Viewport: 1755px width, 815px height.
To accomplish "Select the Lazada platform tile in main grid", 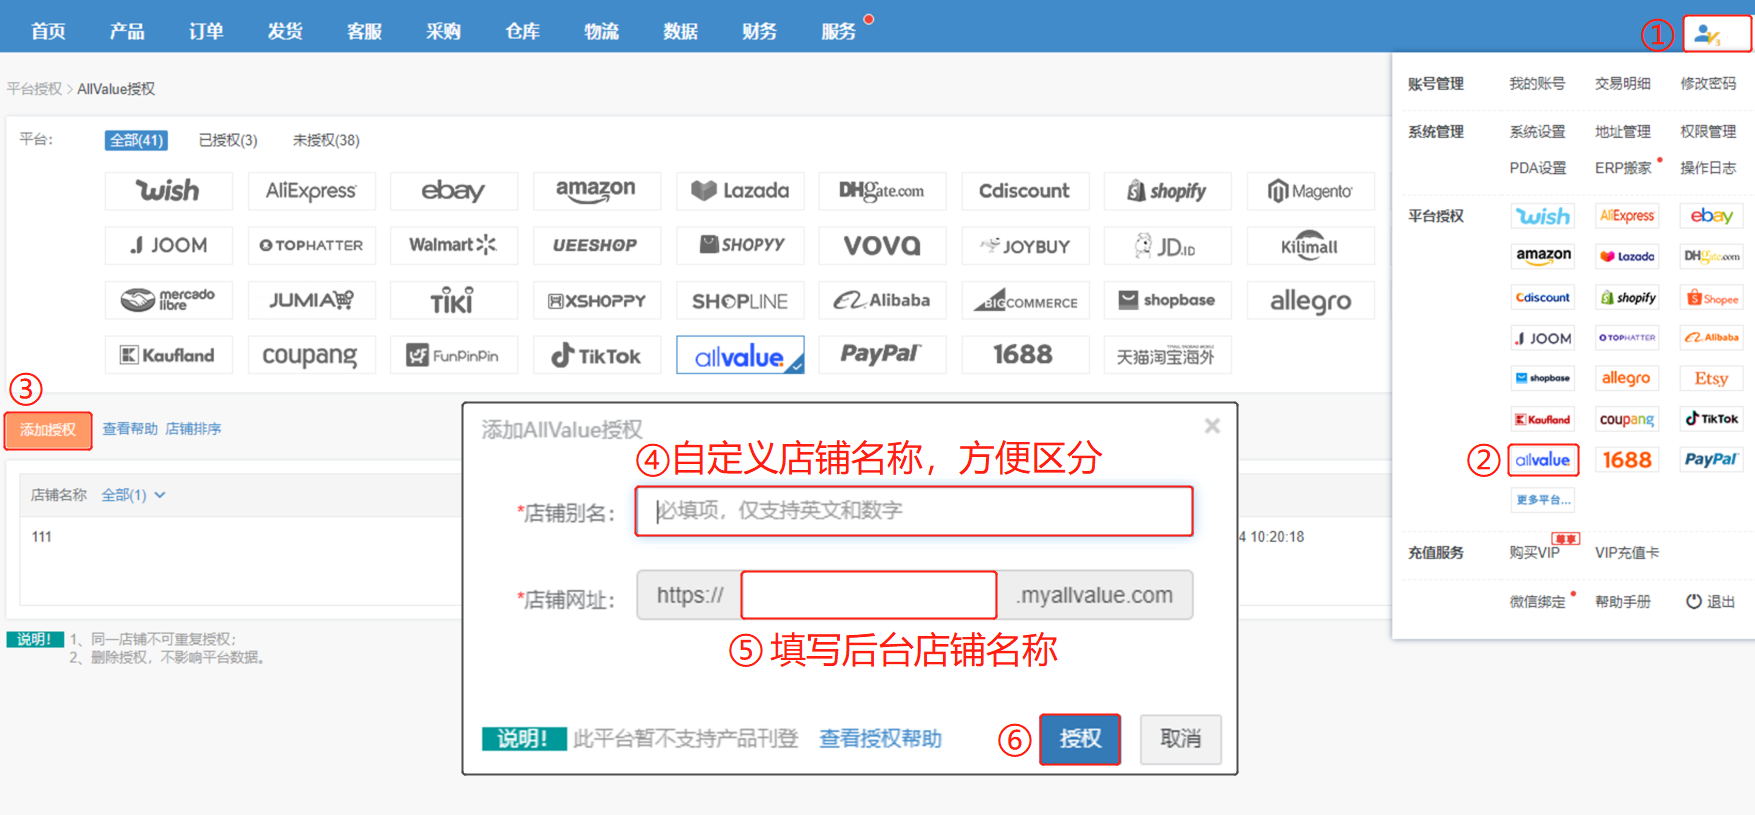I will pyautogui.click(x=740, y=190).
